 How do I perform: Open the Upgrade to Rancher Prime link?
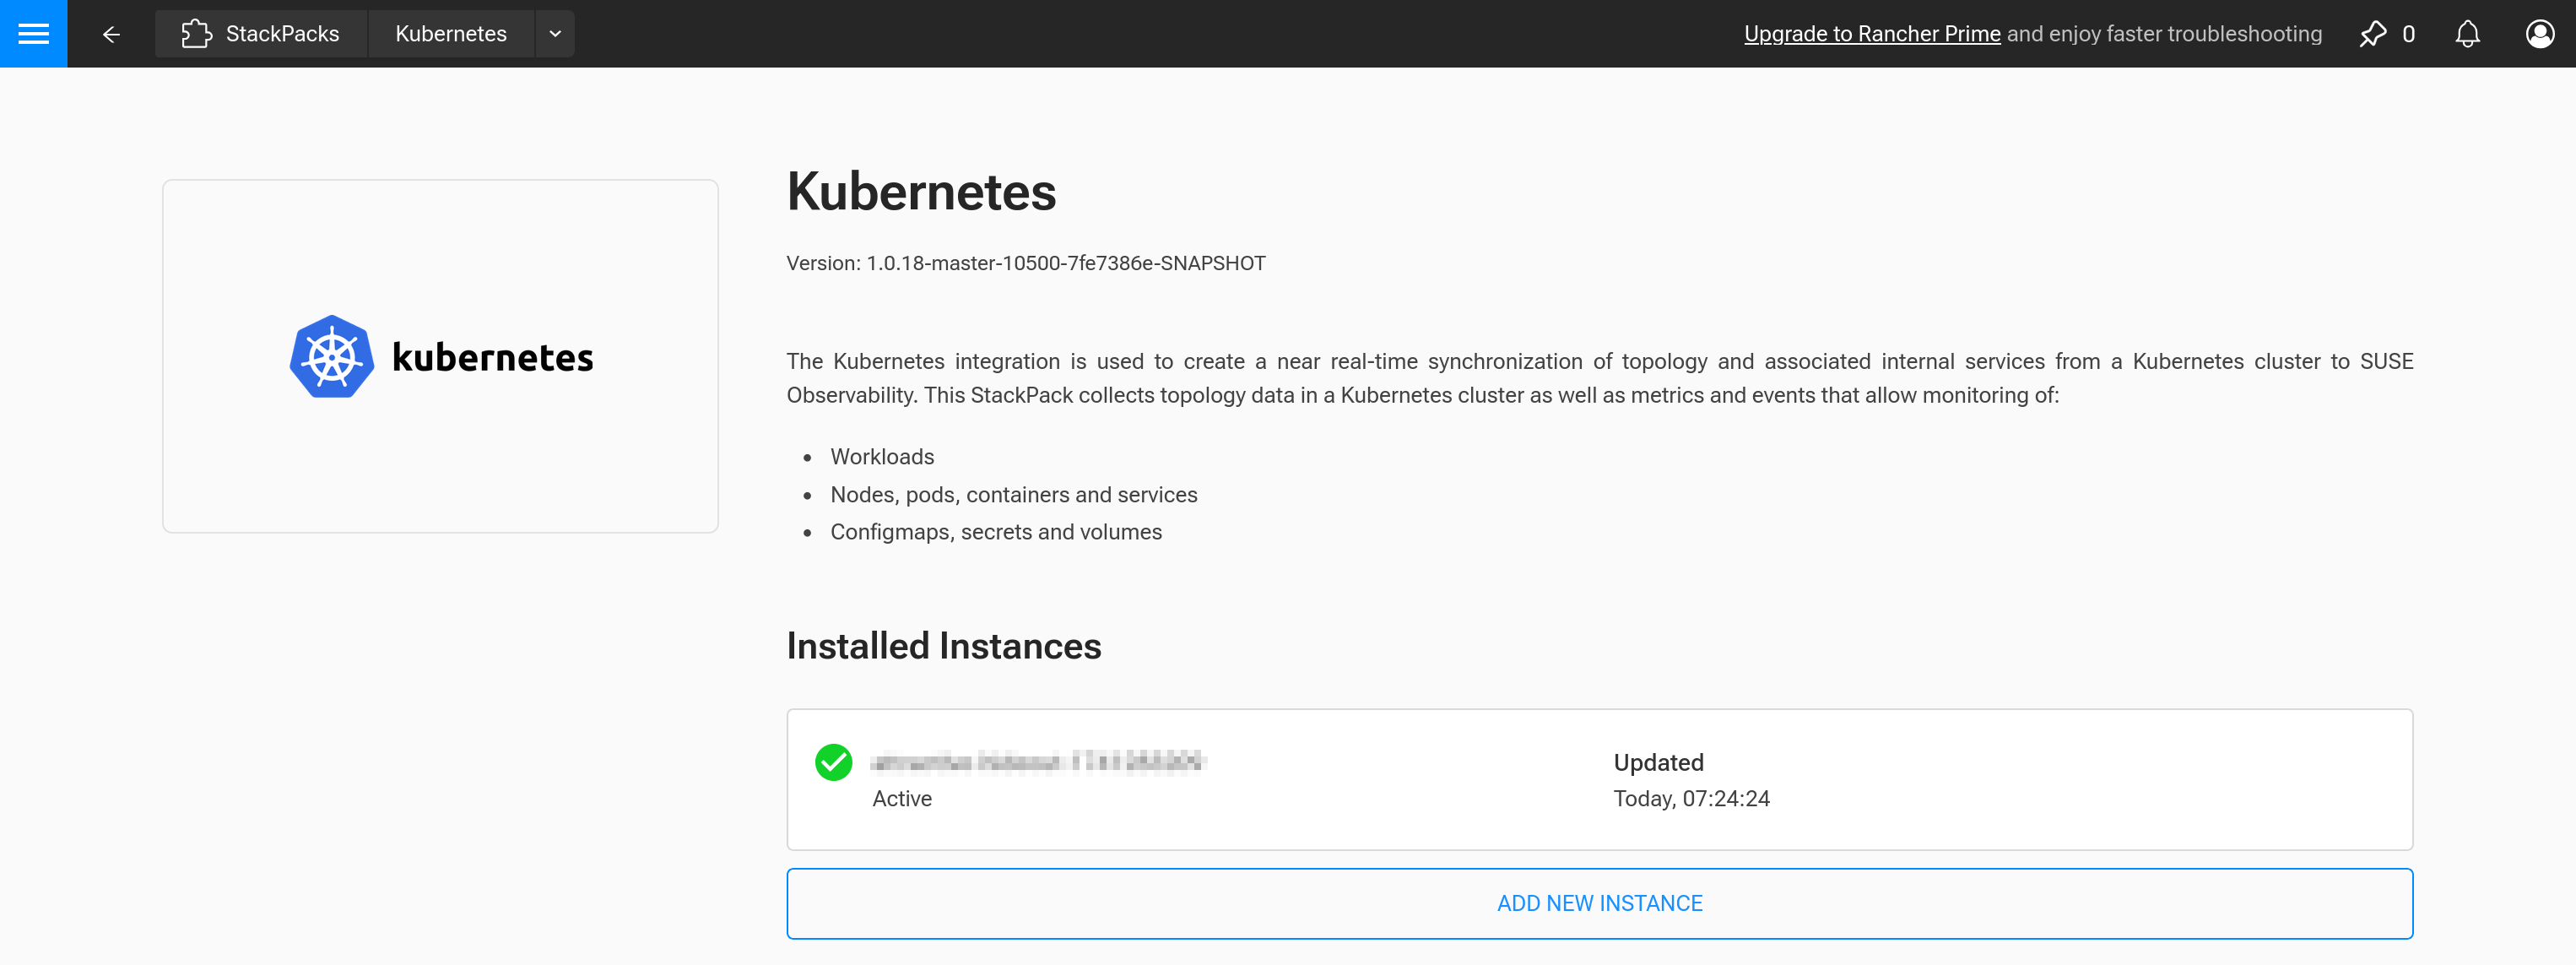pyautogui.click(x=1871, y=33)
